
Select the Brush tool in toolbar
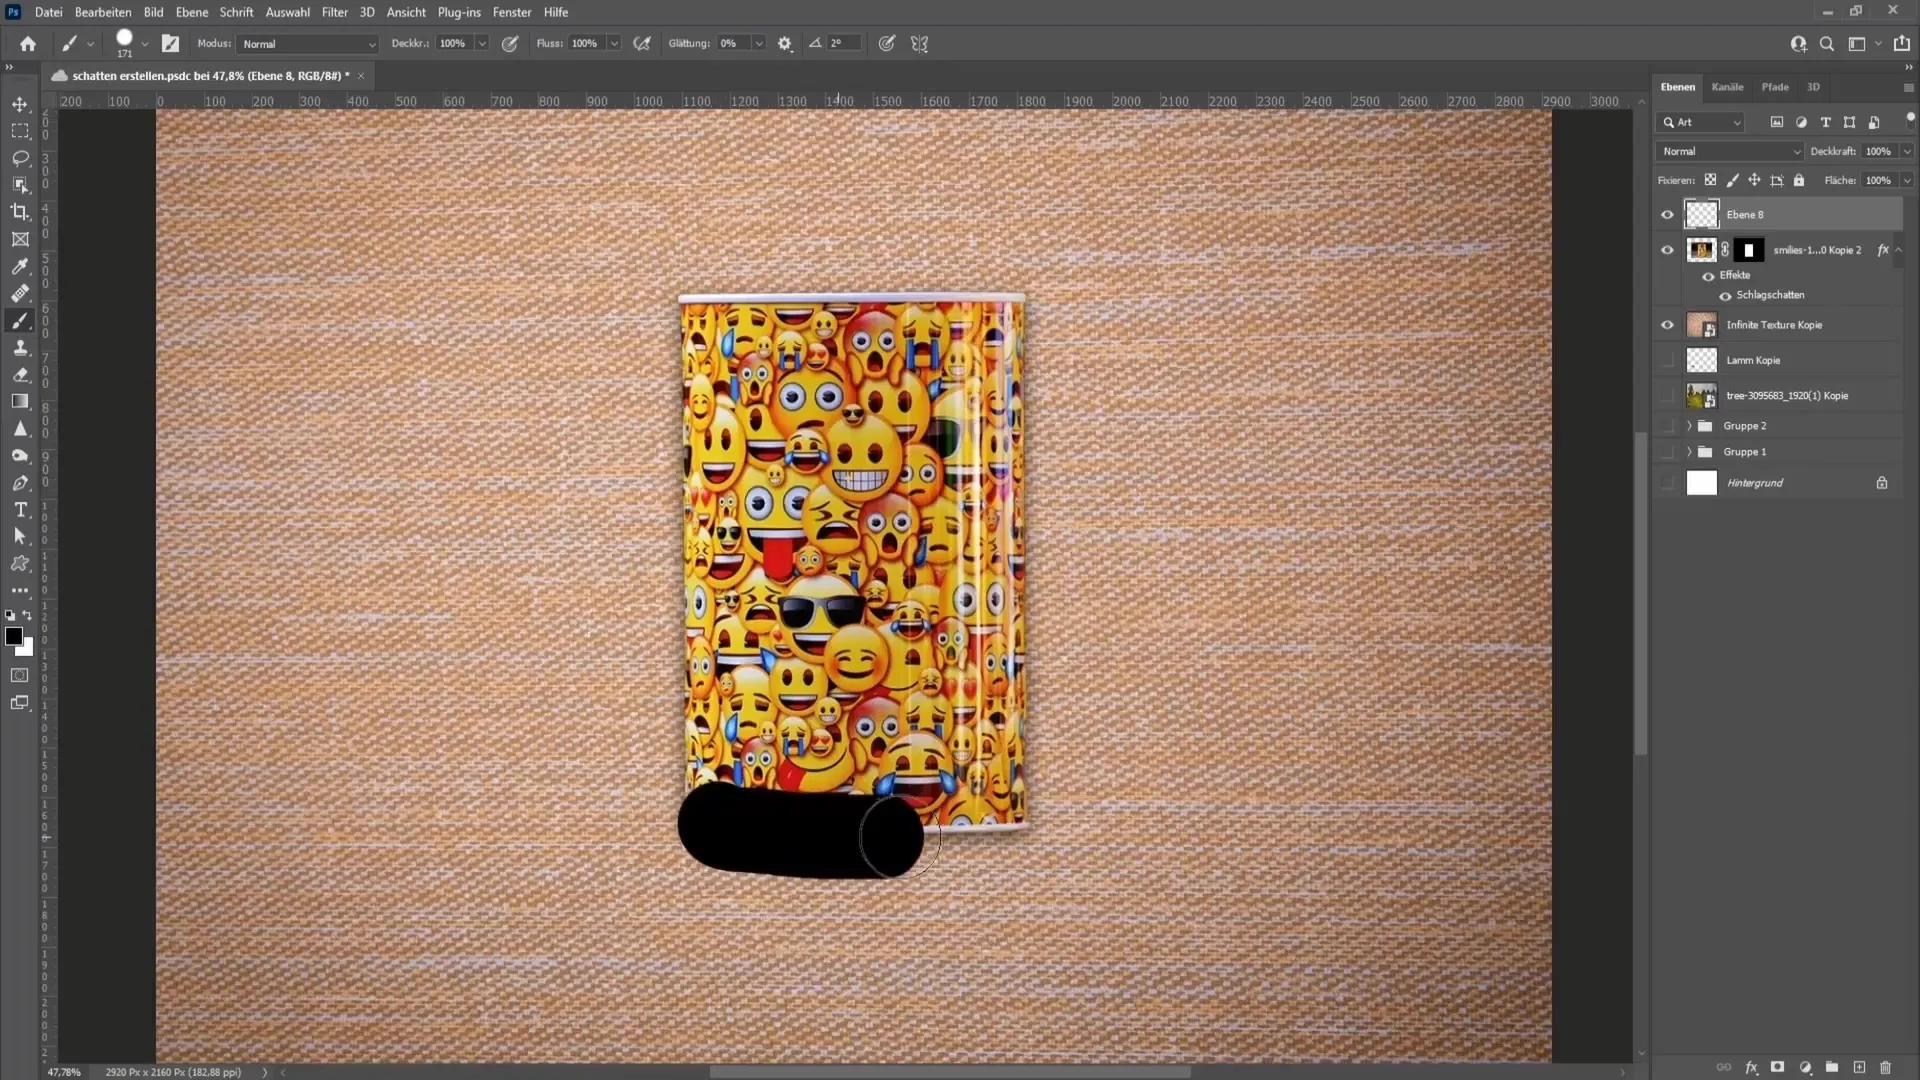(x=20, y=320)
